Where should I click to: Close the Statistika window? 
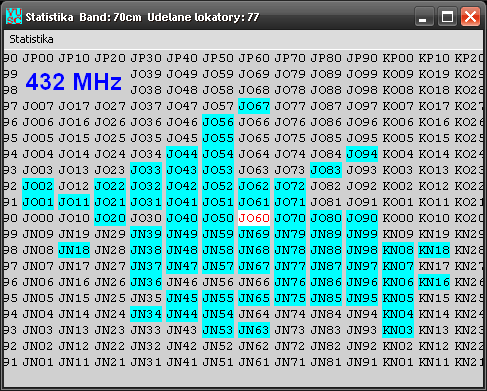click(470, 16)
